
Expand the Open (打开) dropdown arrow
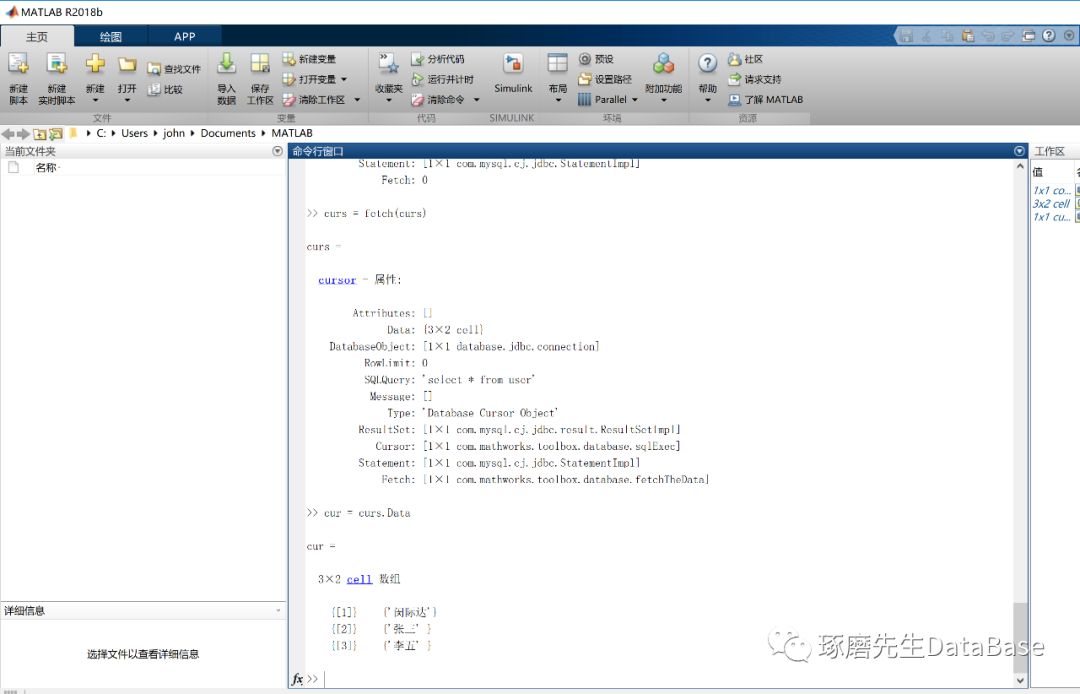point(127,101)
